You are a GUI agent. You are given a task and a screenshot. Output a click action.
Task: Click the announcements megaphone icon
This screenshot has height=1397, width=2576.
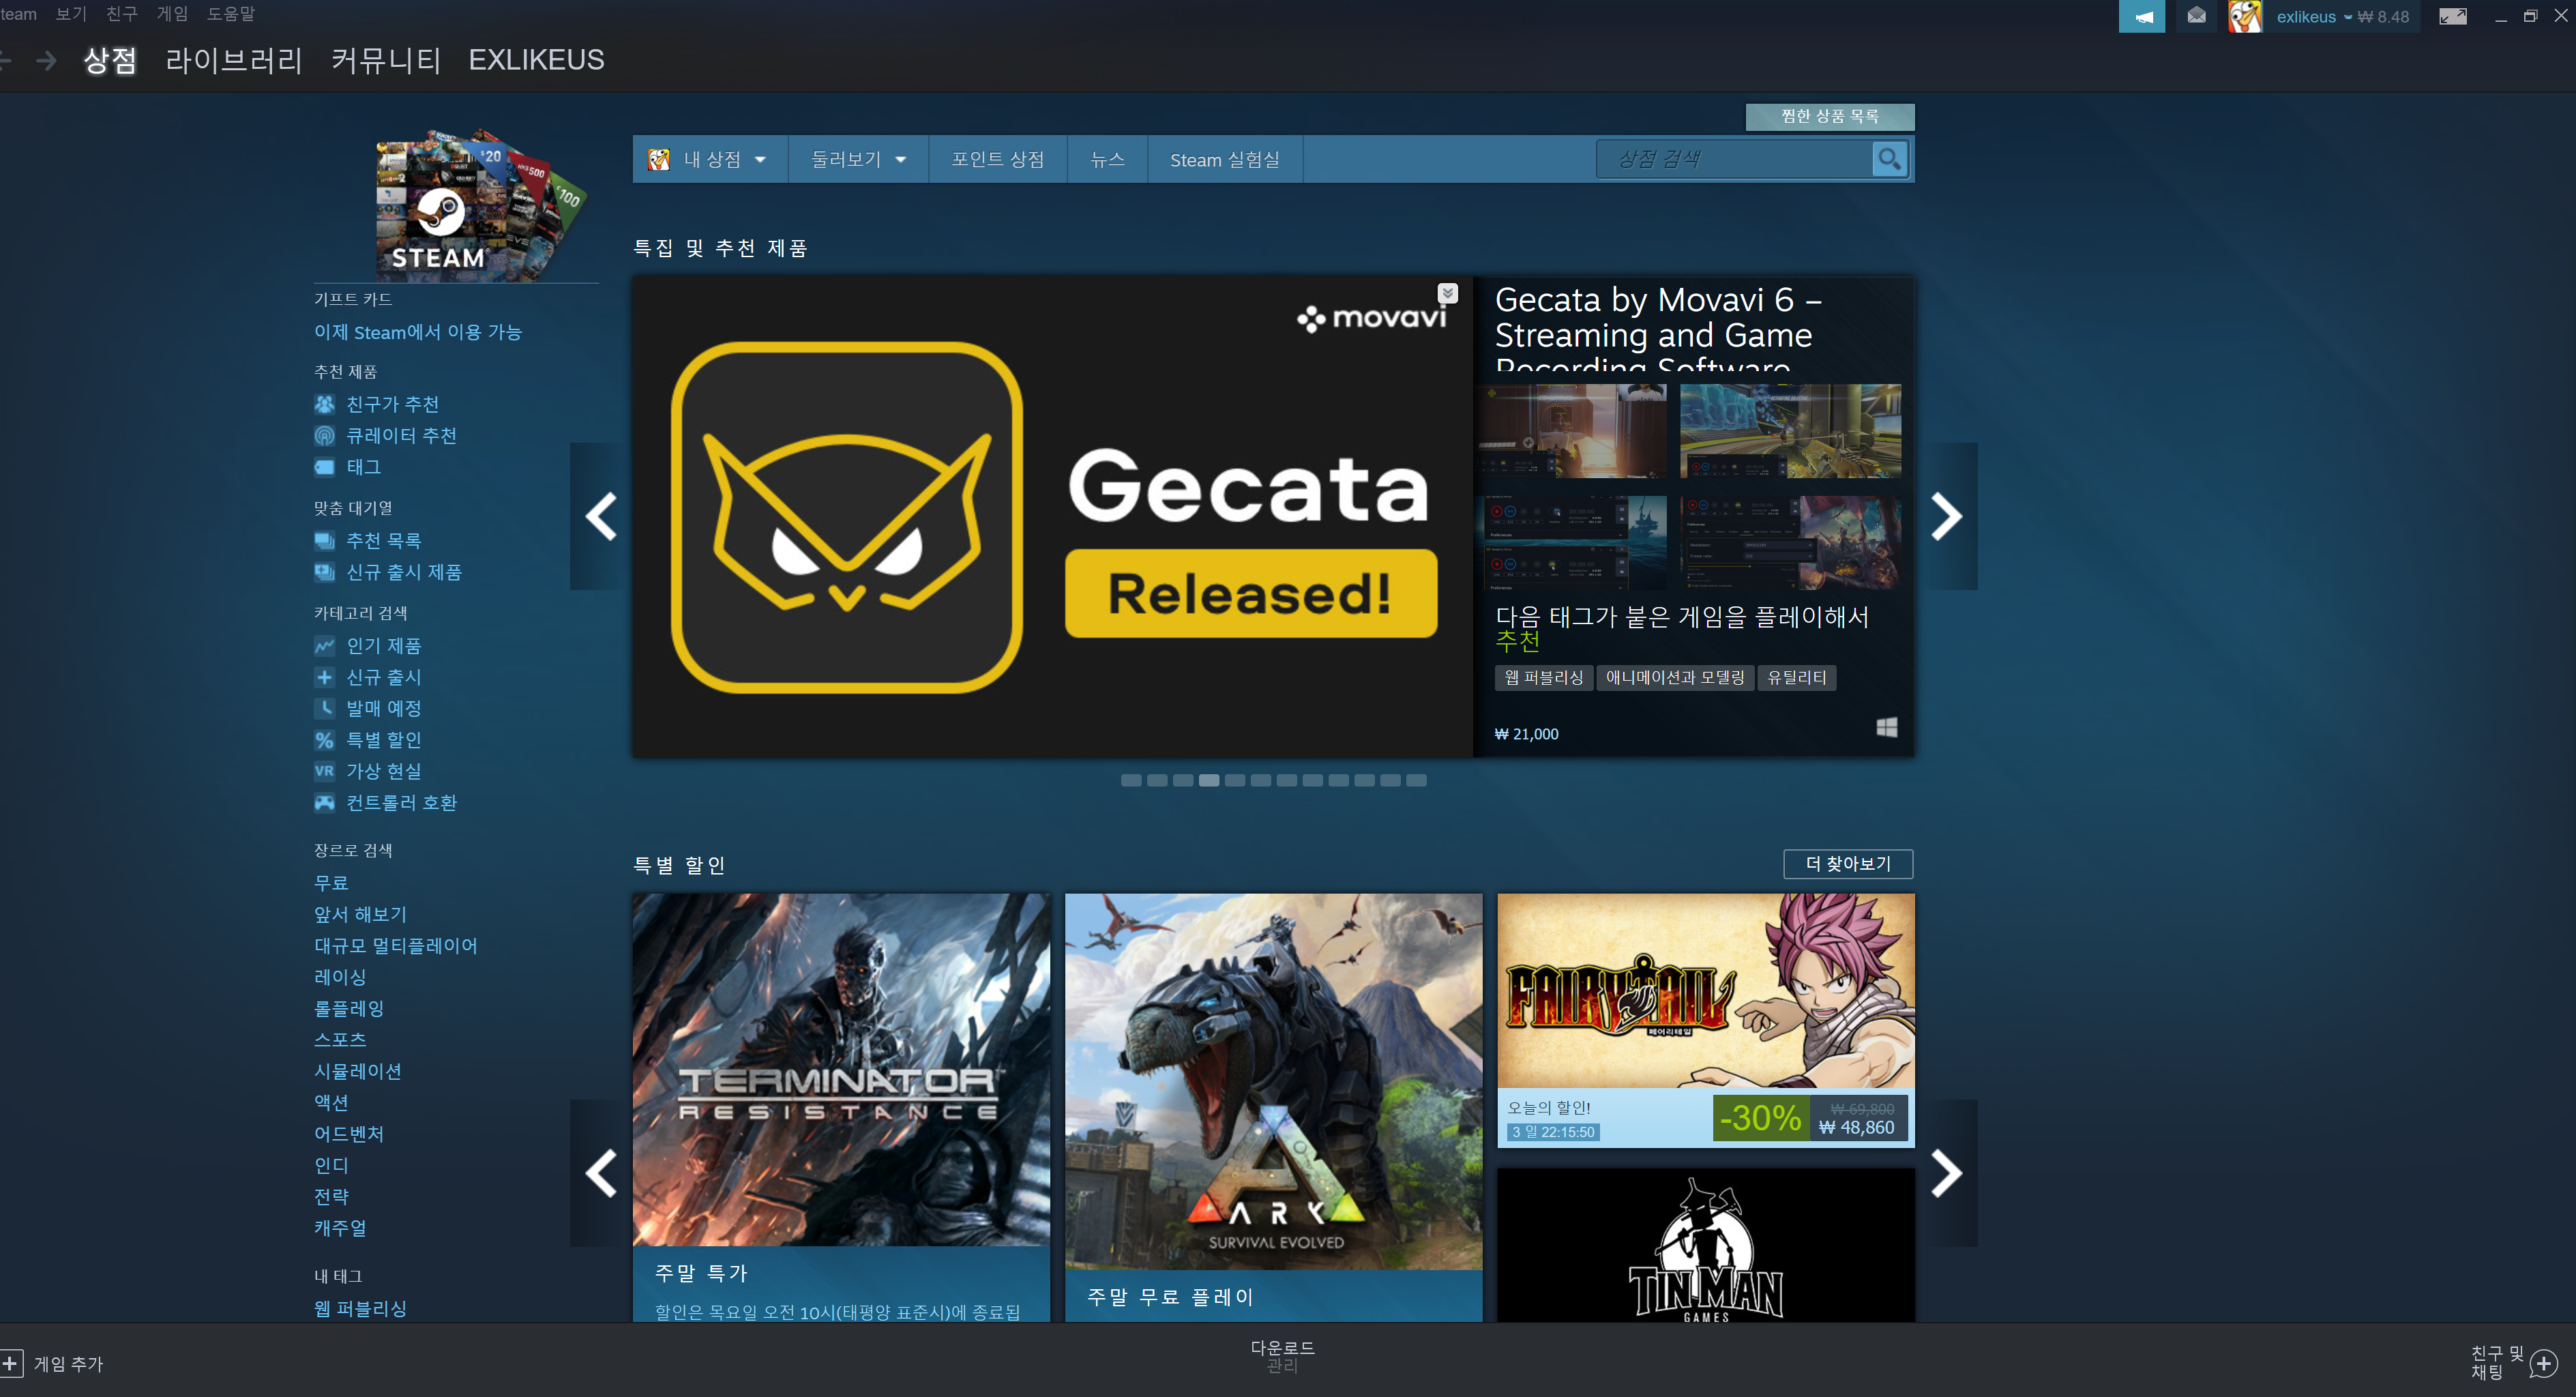point(2141,16)
